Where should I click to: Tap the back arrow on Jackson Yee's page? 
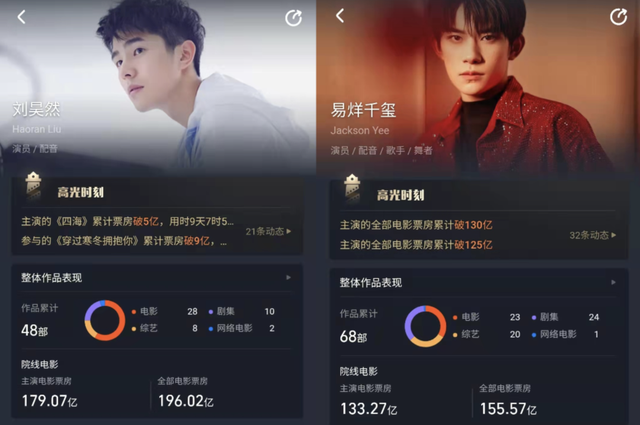(340, 16)
